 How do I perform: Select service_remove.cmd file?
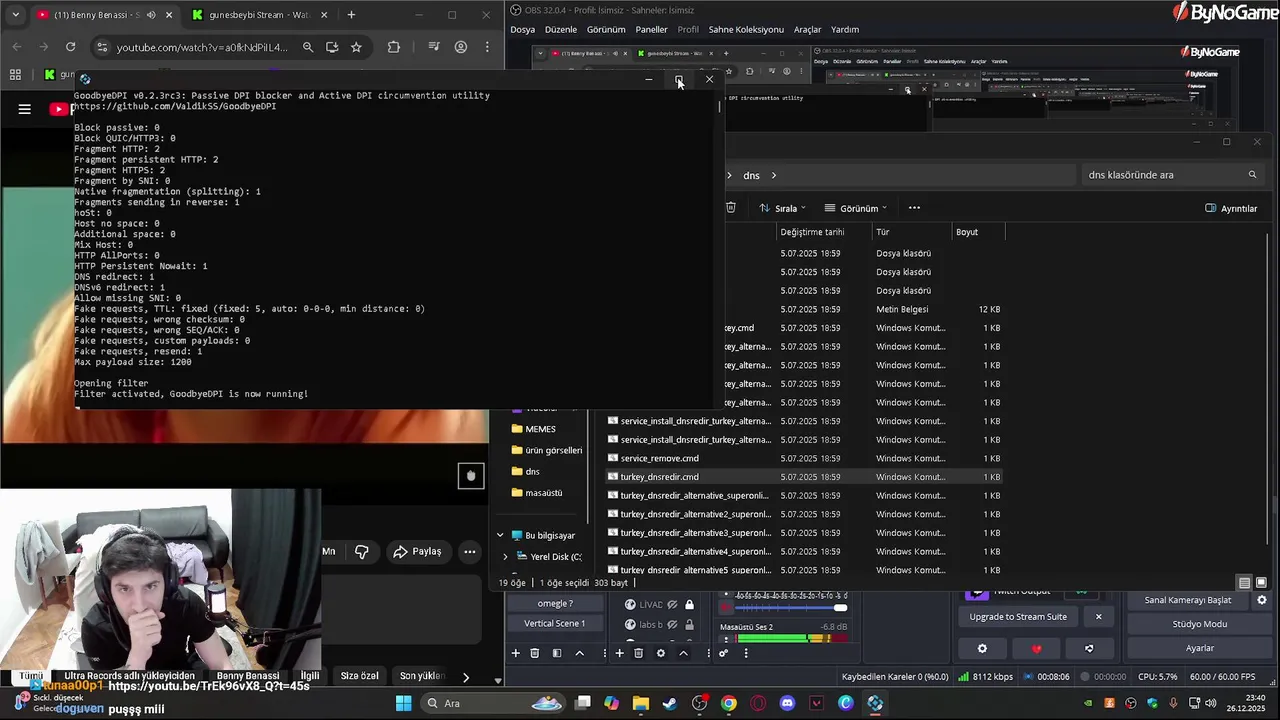pyautogui.click(x=804, y=458)
